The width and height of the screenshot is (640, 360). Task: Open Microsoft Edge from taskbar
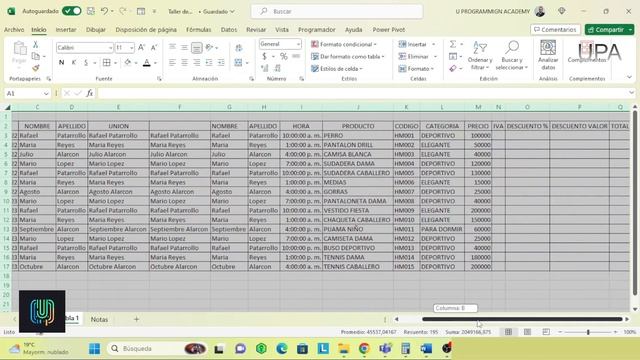[x=282, y=349]
